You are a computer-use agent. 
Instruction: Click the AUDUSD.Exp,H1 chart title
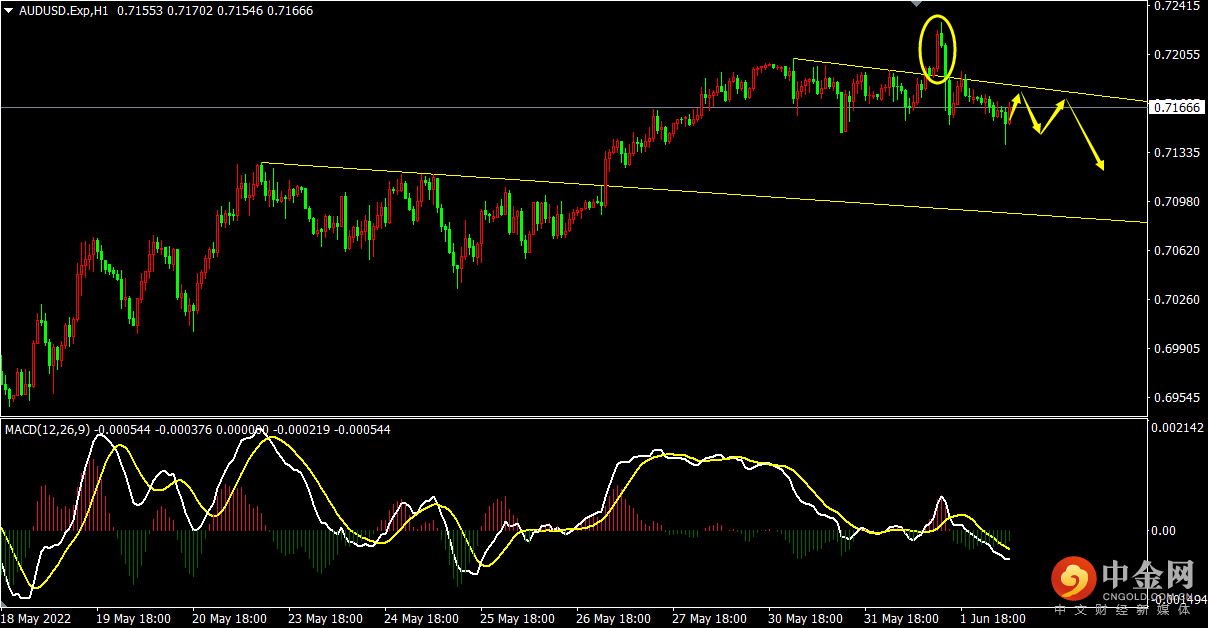click(x=62, y=9)
